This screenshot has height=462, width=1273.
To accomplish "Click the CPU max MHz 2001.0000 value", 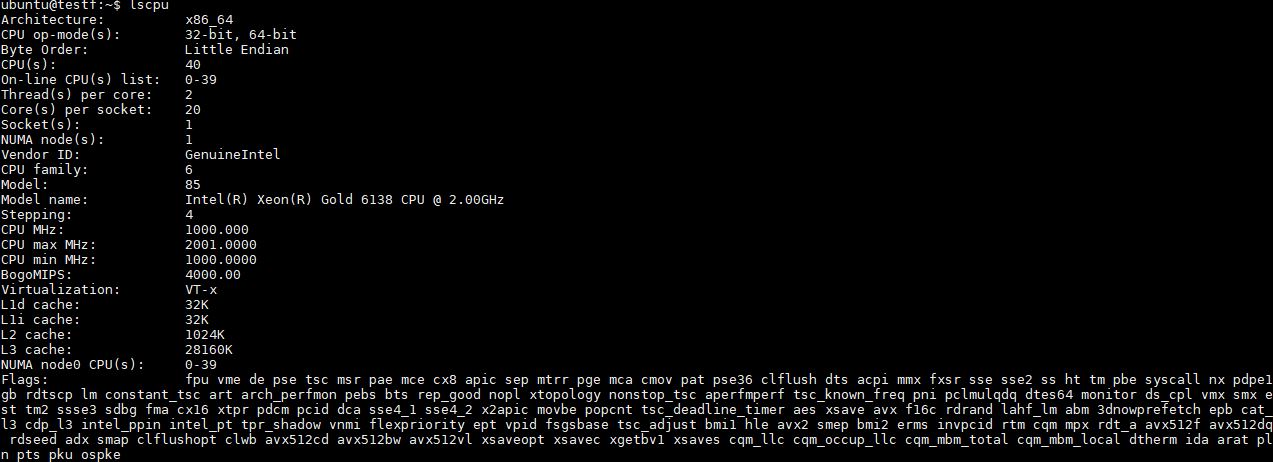I will tap(220, 245).
